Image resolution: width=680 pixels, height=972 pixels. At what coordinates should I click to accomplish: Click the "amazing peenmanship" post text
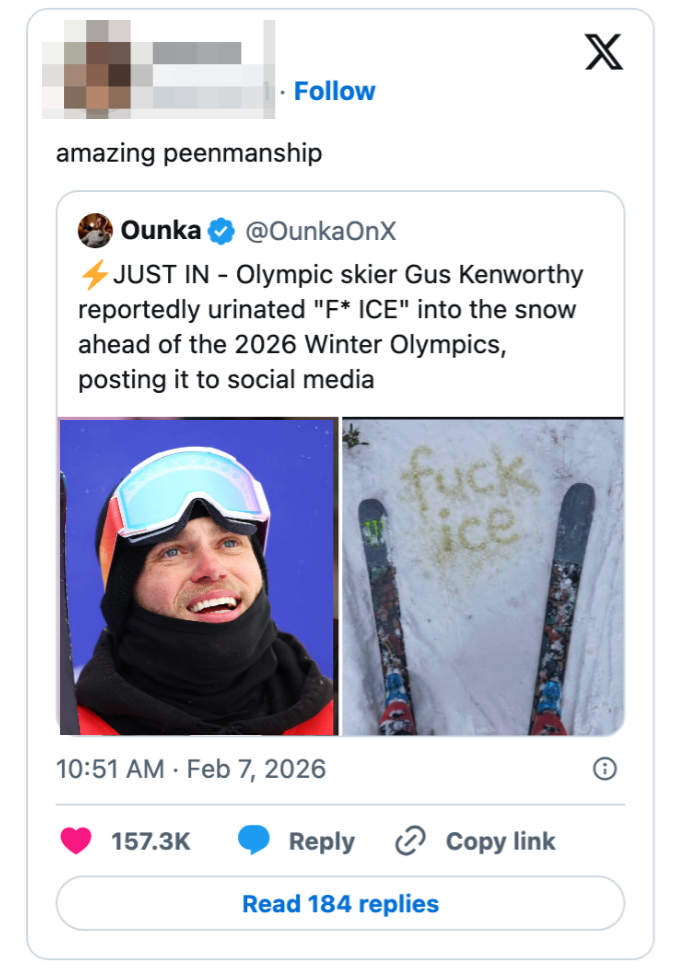click(189, 153)
